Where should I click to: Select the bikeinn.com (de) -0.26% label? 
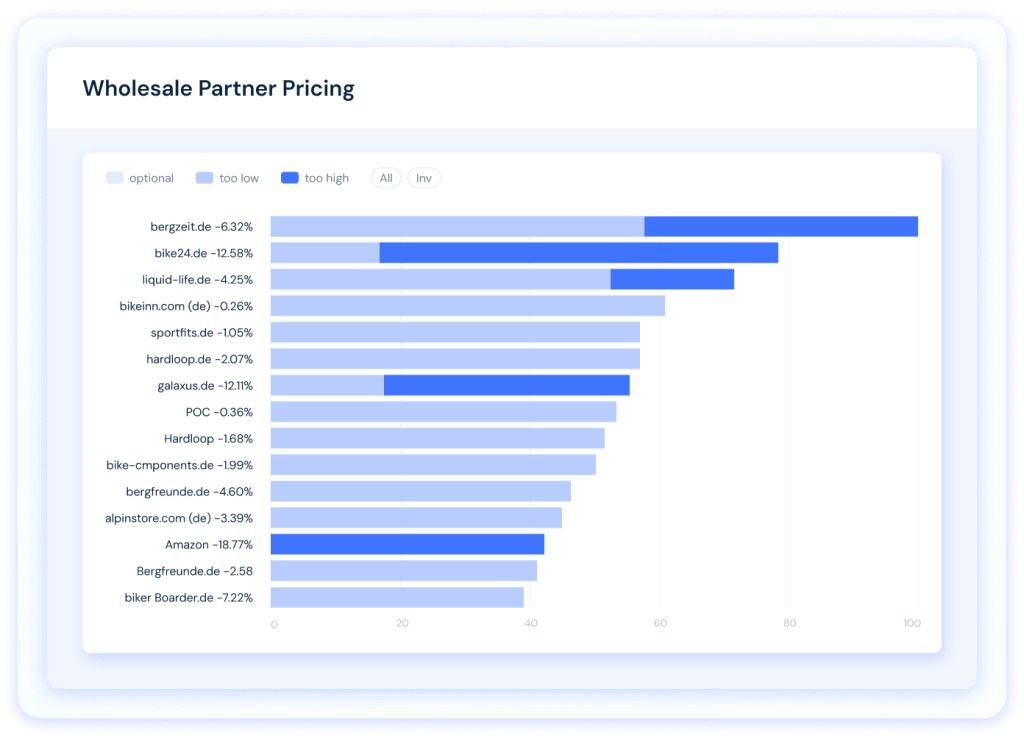click(186, 306)
